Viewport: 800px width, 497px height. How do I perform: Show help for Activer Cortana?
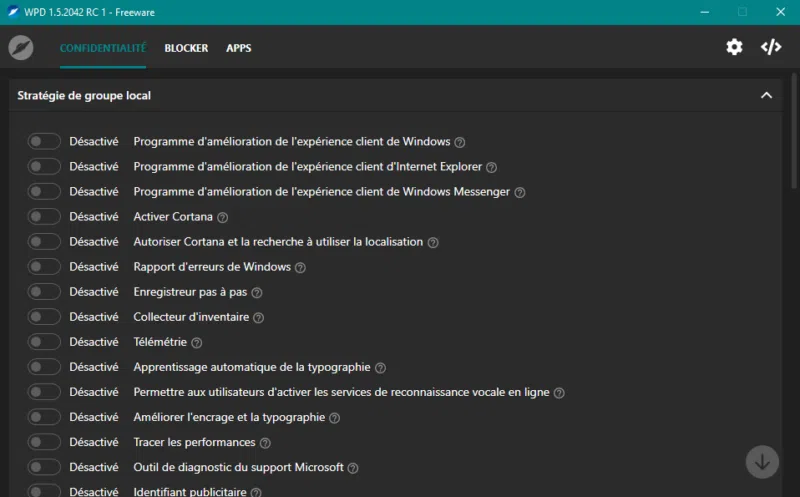(x=222, y=217)
